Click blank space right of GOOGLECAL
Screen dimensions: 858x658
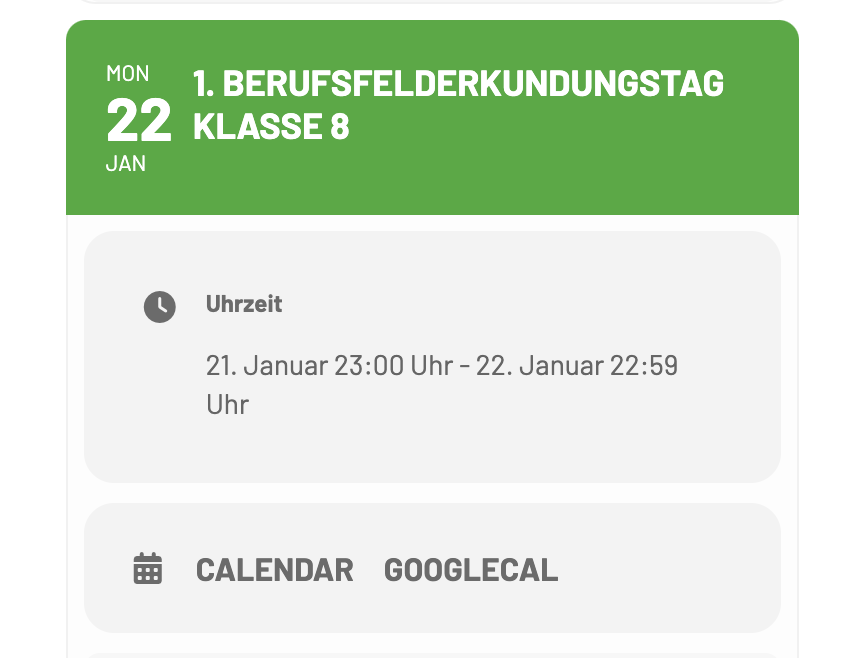click(668, 569)
